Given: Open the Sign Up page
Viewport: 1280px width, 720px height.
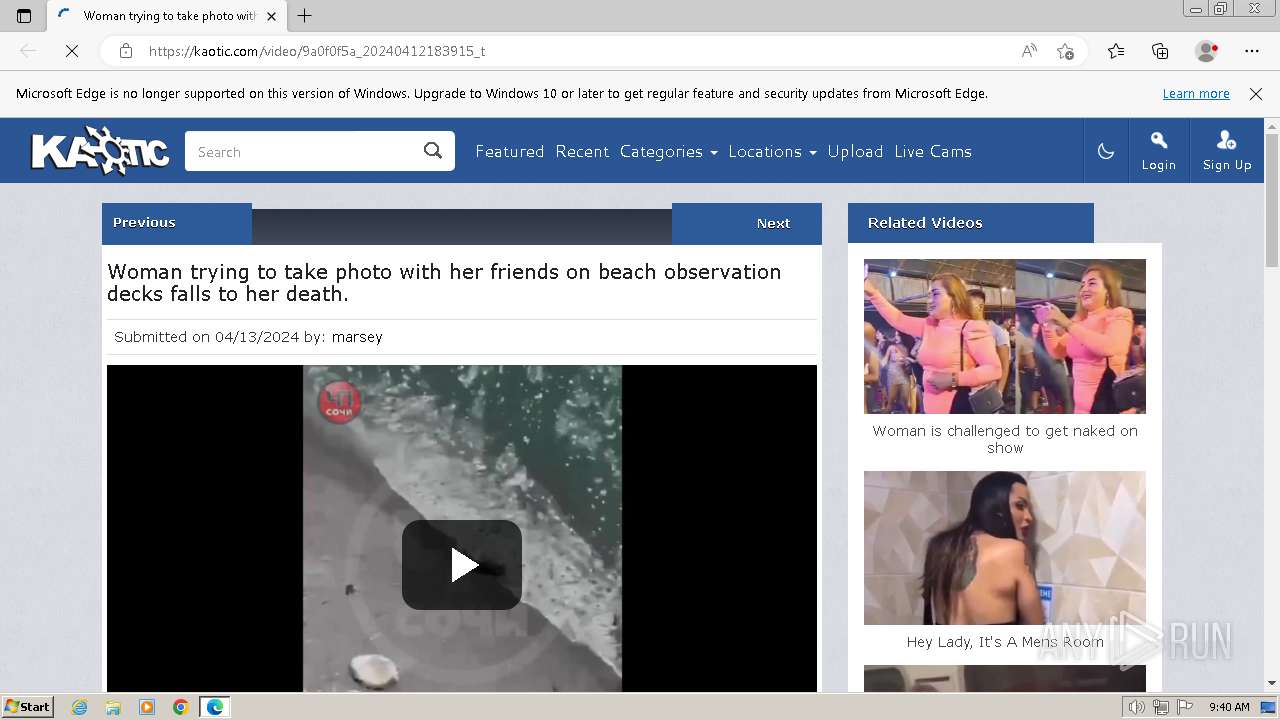Looking at the screenshot, I should 1227,151.
